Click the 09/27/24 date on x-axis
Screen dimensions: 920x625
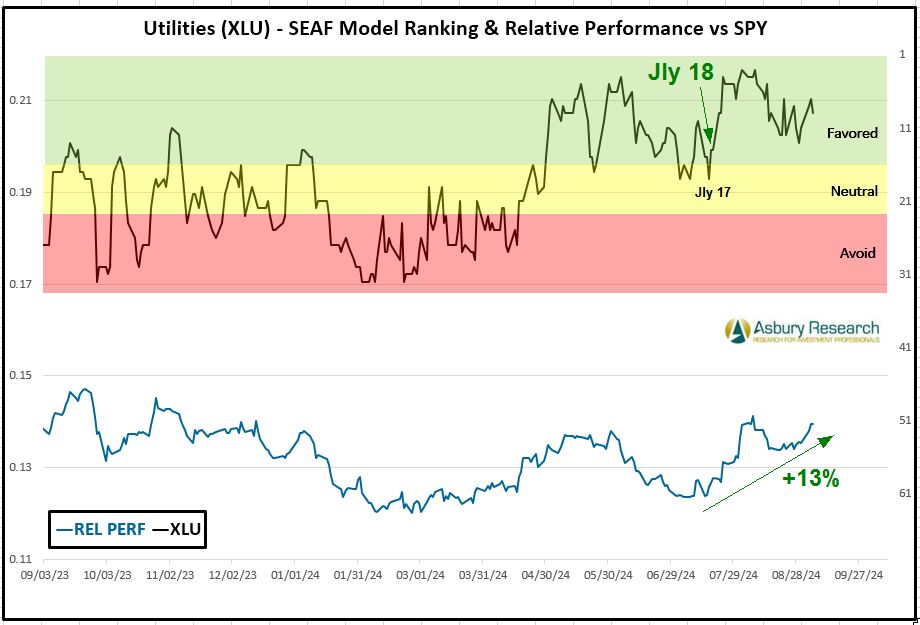click(x=858, y=576)
